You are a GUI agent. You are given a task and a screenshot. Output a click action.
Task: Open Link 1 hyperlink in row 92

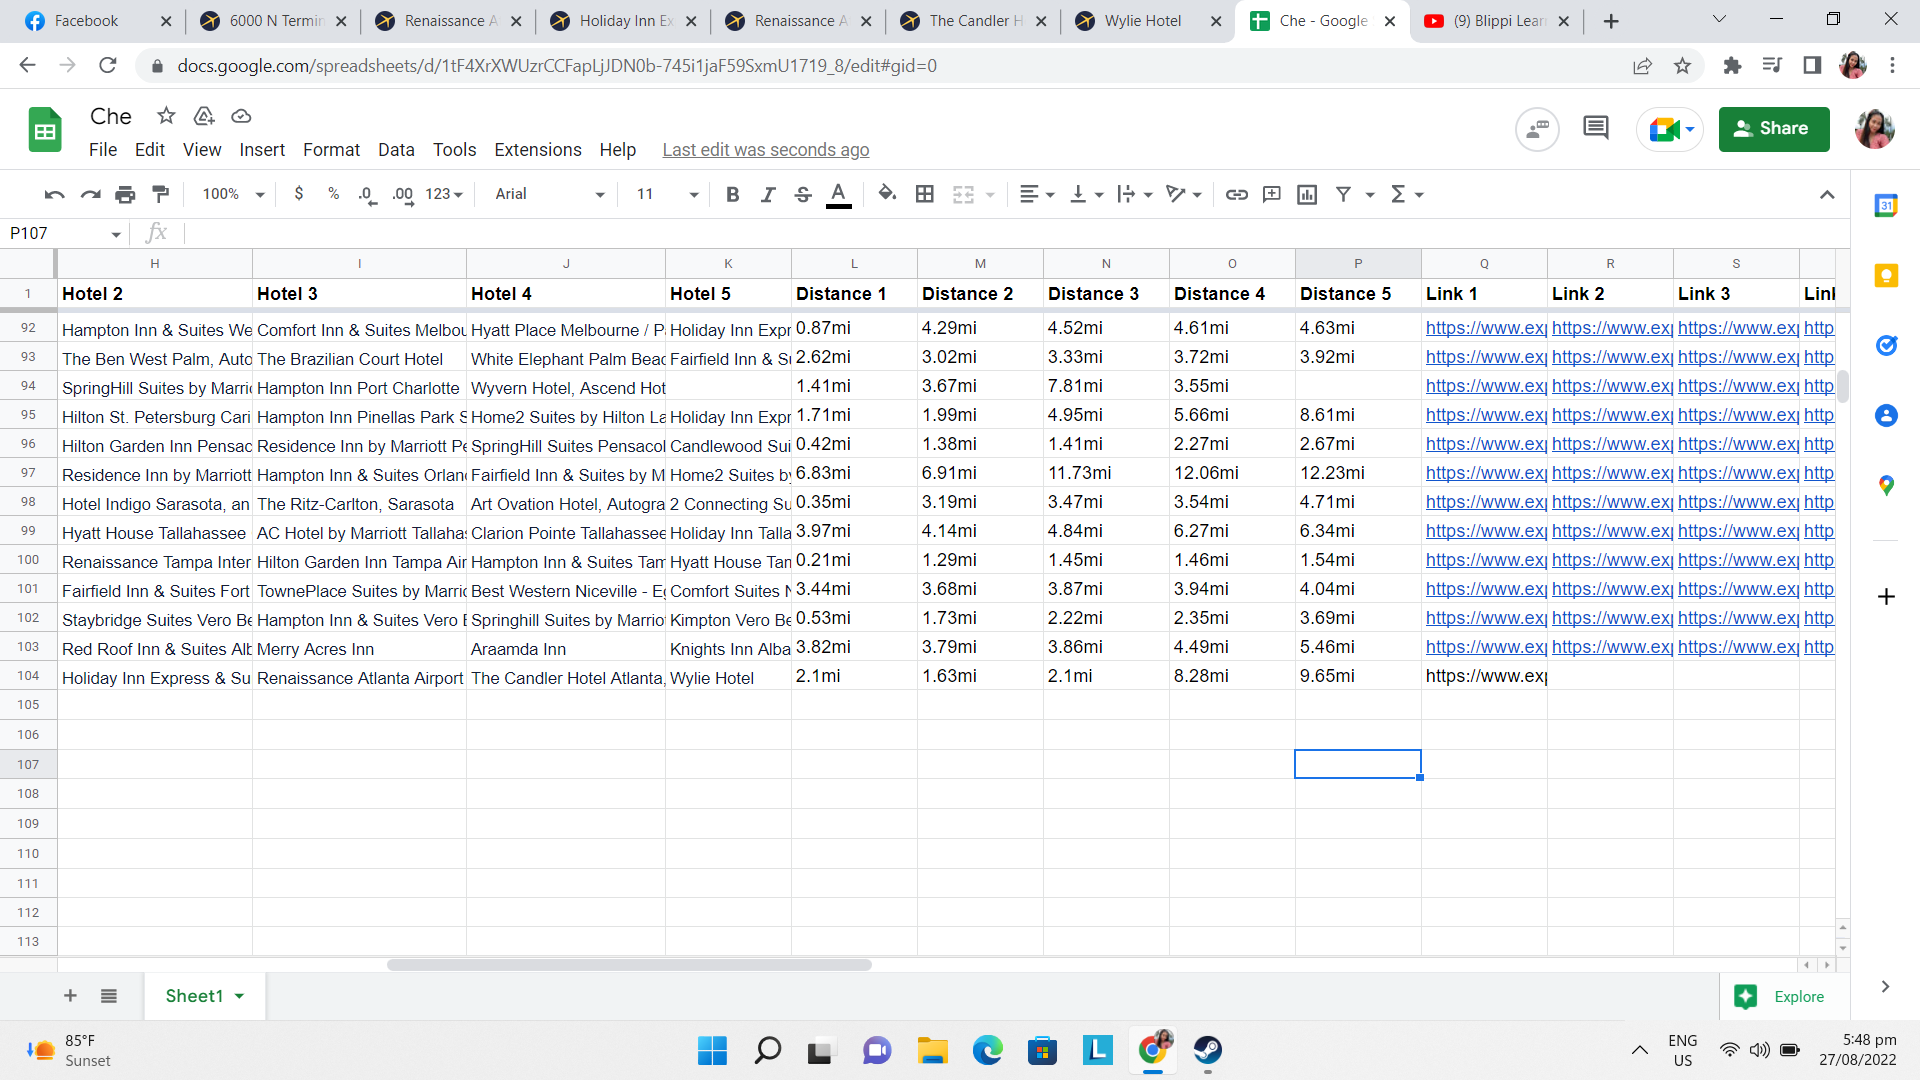click(x=1486, y=328)
